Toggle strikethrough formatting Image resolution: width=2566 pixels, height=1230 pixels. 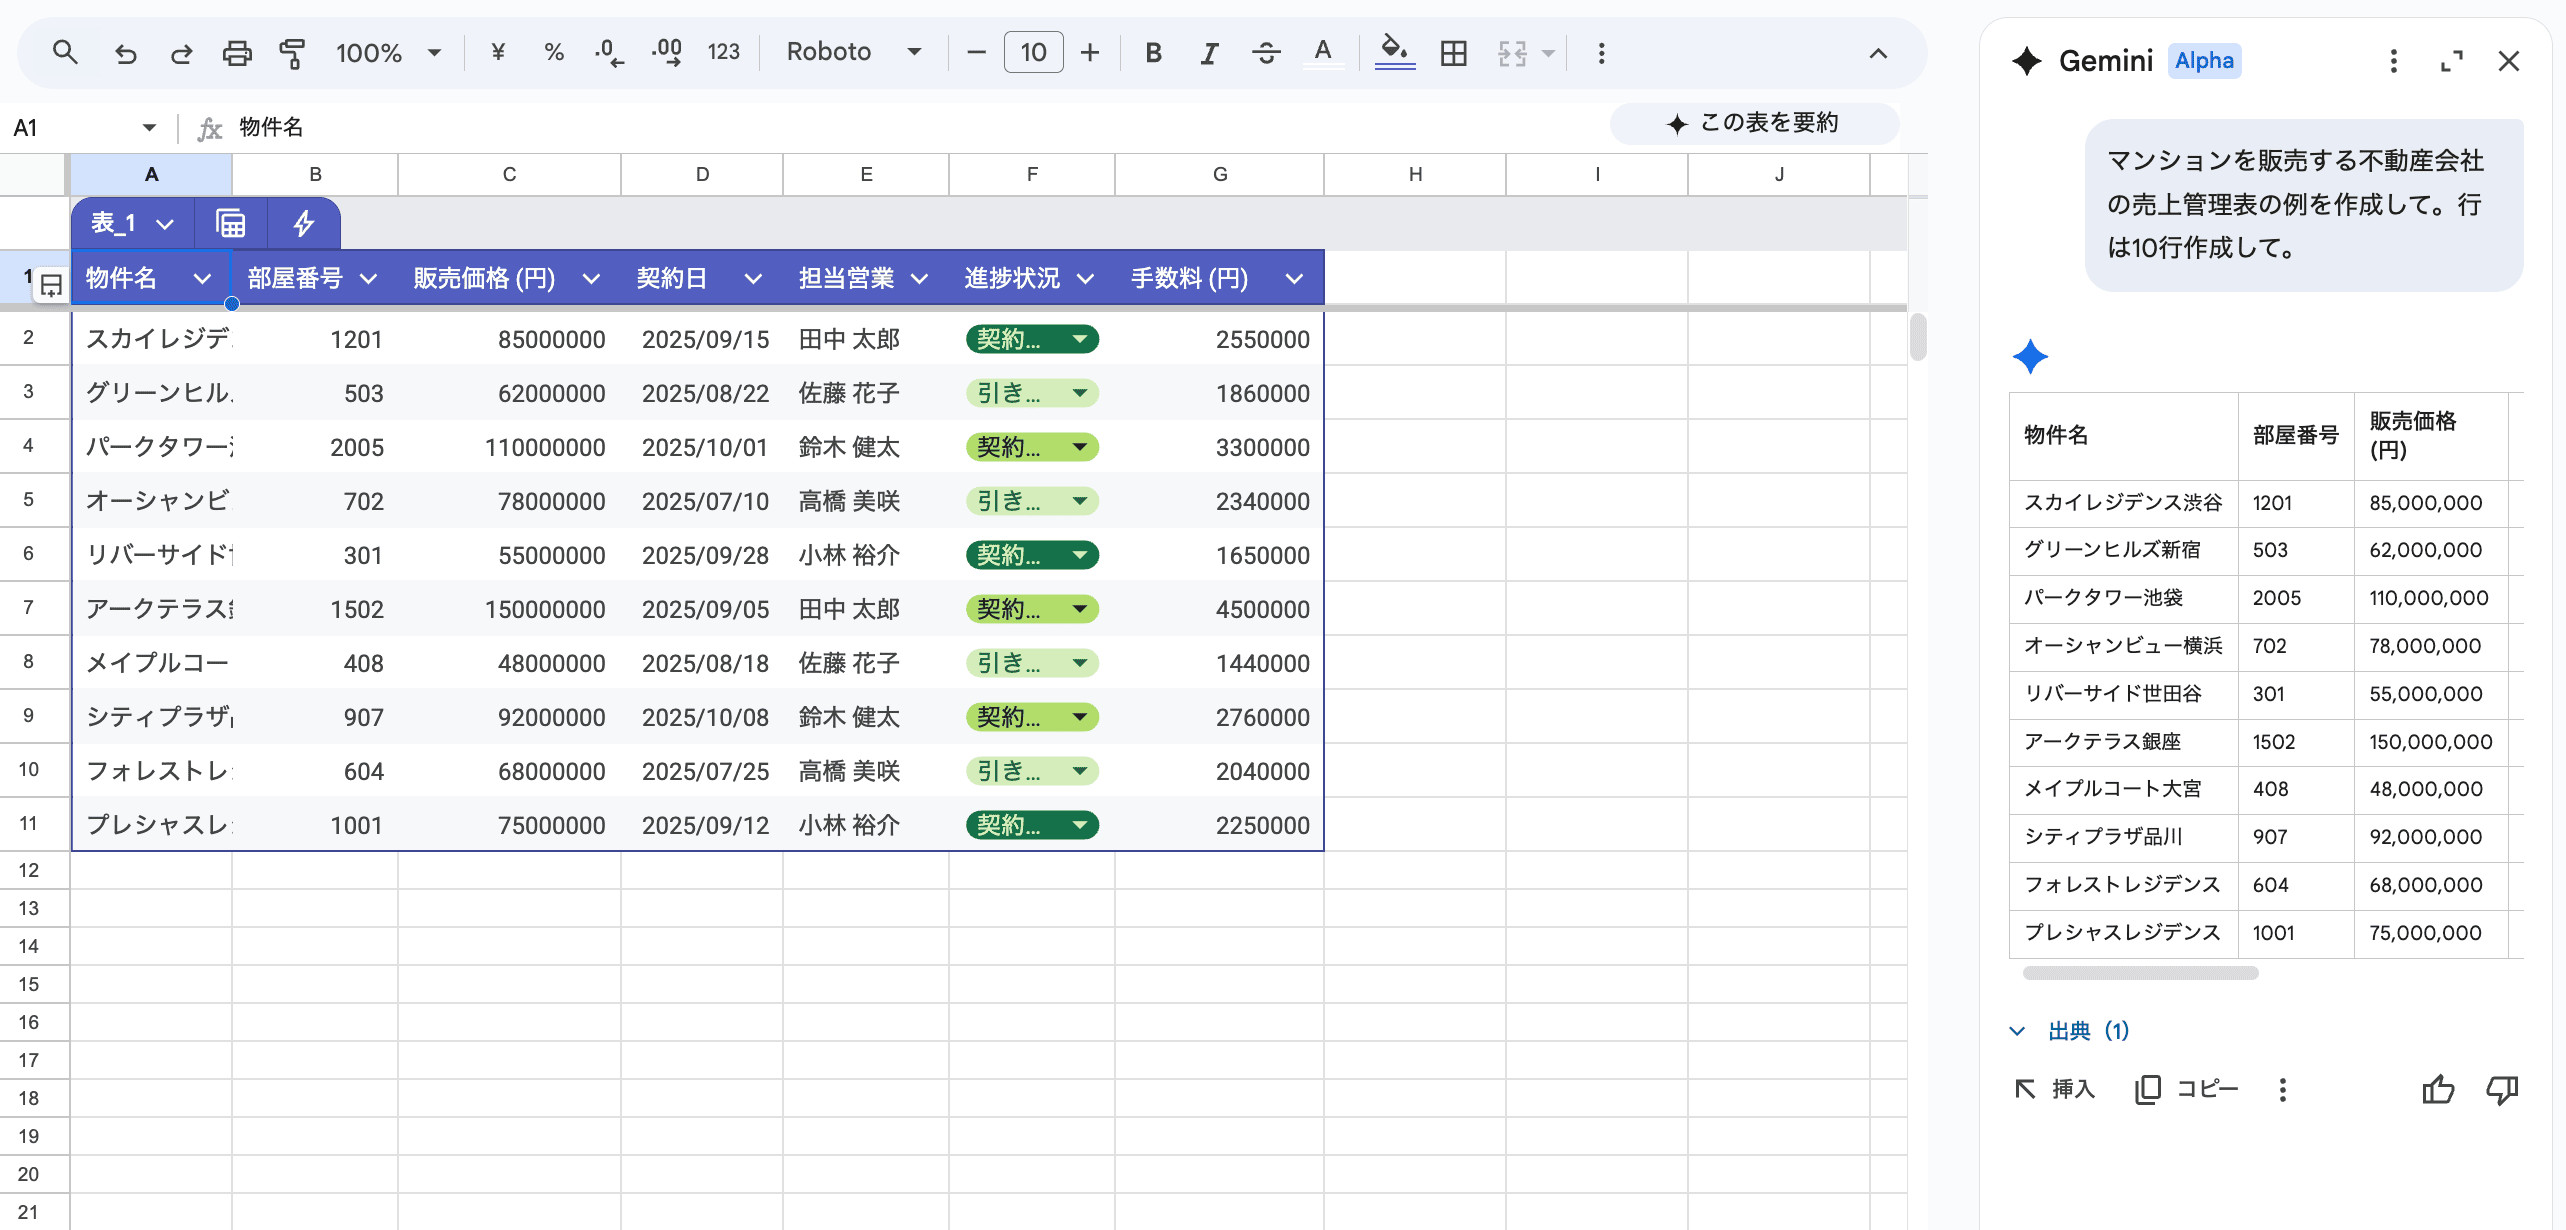[x=1266, y=53]
